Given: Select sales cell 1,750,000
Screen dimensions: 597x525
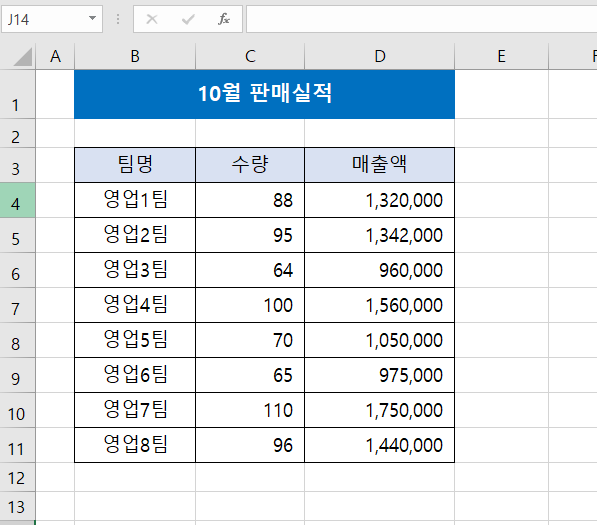Looking at the screenshot, I should pyautogui.click(x=380, y=410).
